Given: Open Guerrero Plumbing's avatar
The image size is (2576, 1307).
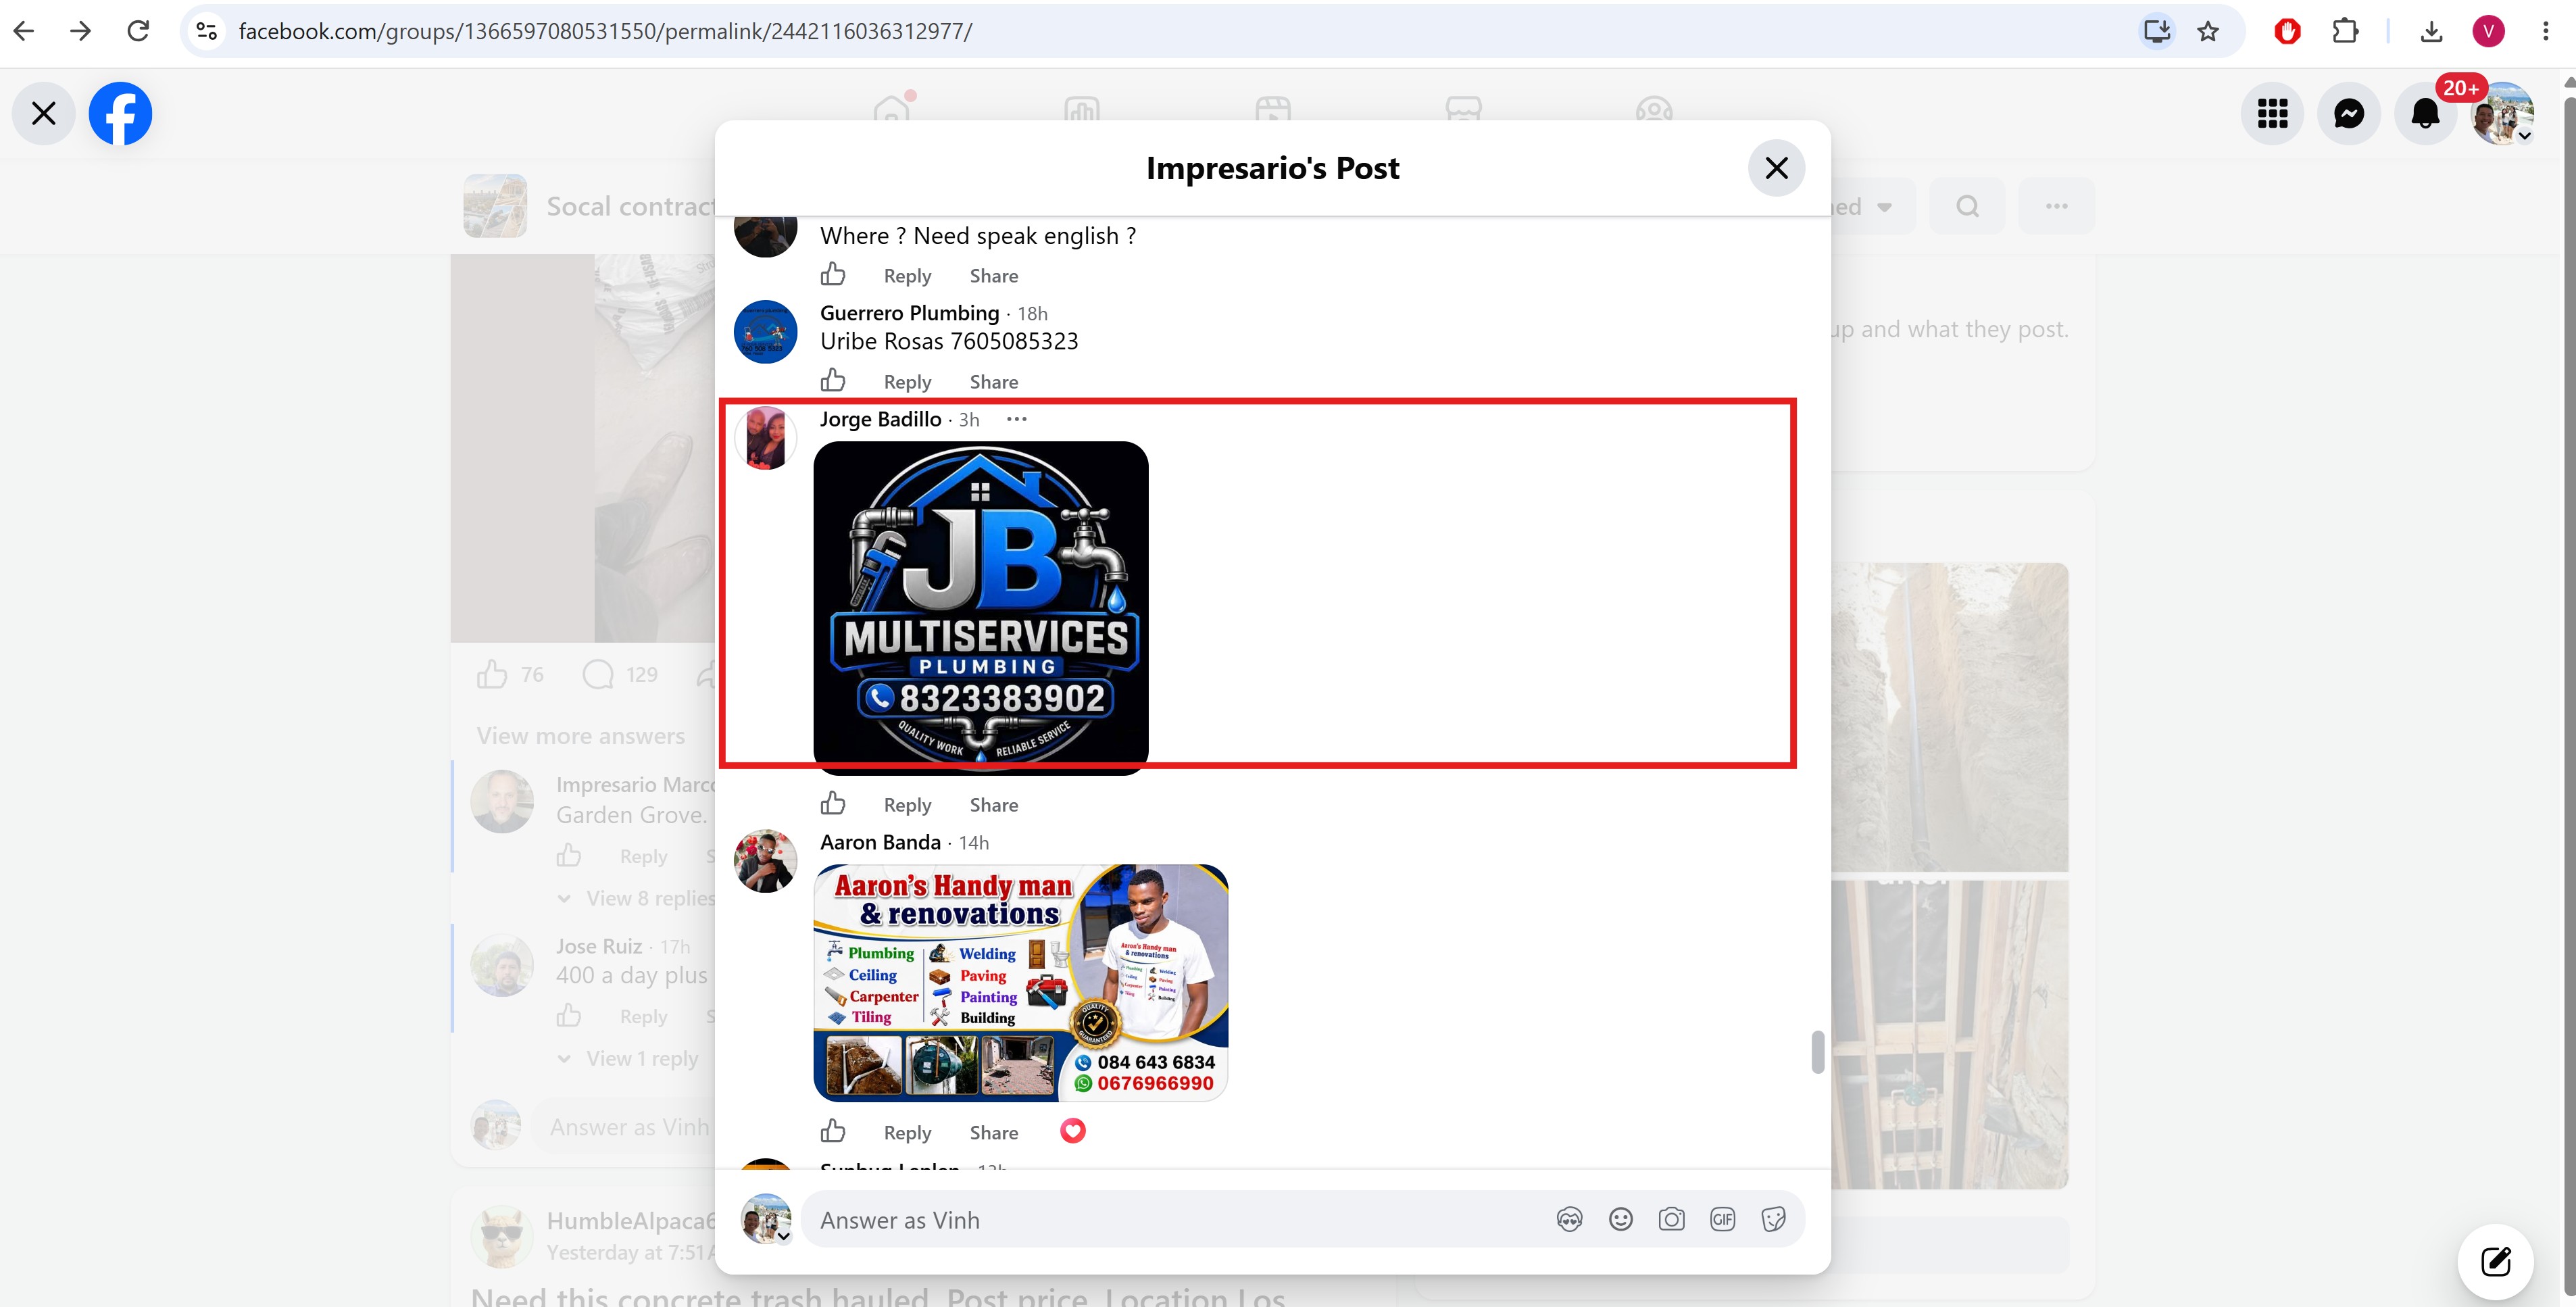Looking at the screenshot, I should (x=765, y=332).
